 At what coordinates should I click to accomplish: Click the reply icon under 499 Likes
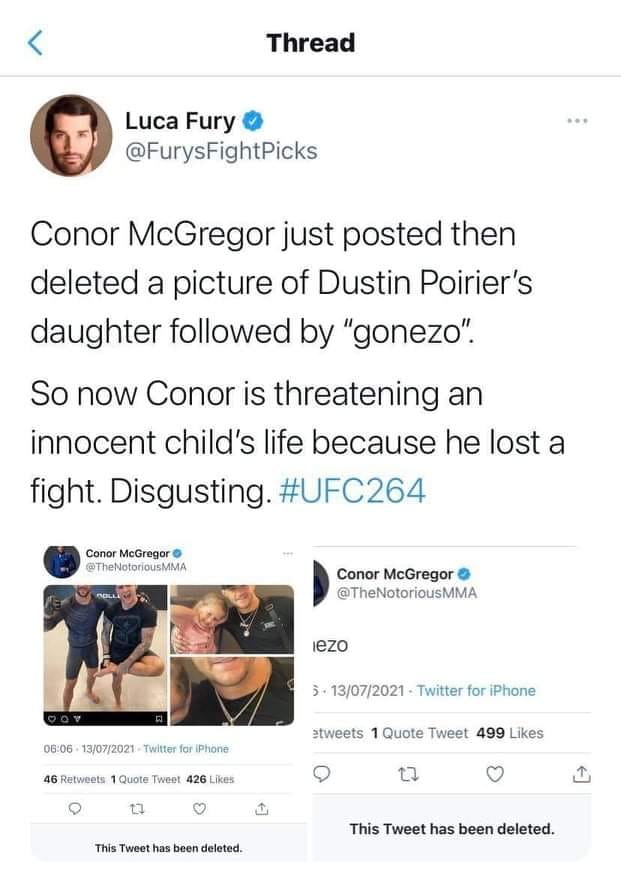click(322, 773)
